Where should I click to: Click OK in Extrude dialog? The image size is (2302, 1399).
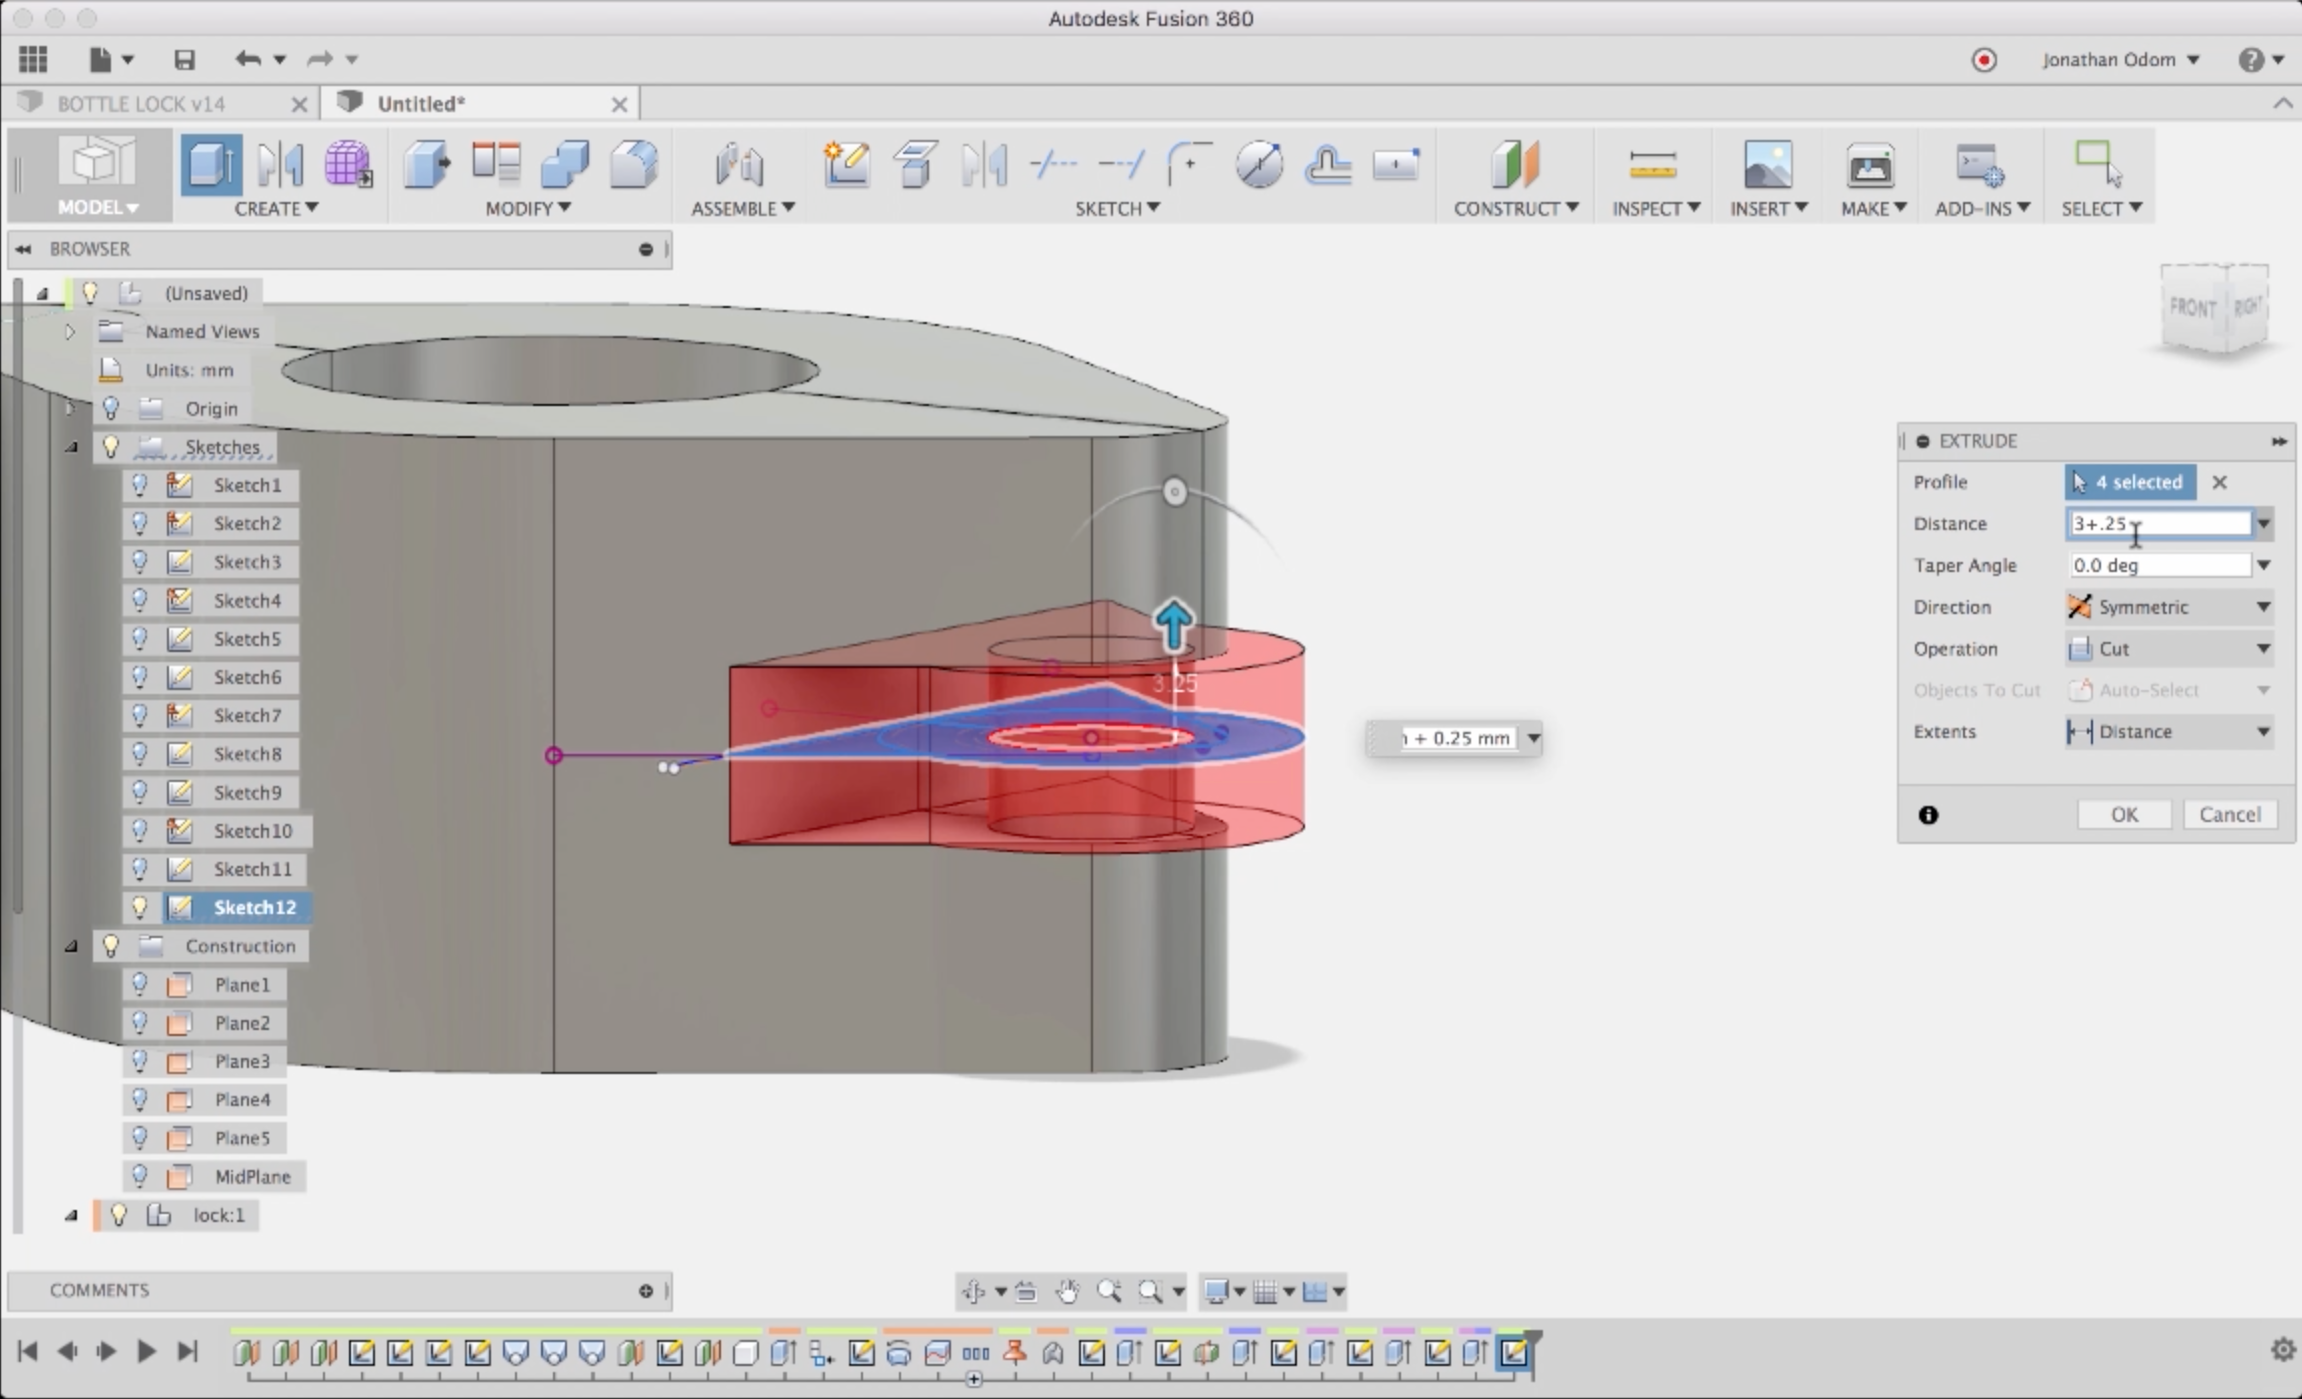2124,814
